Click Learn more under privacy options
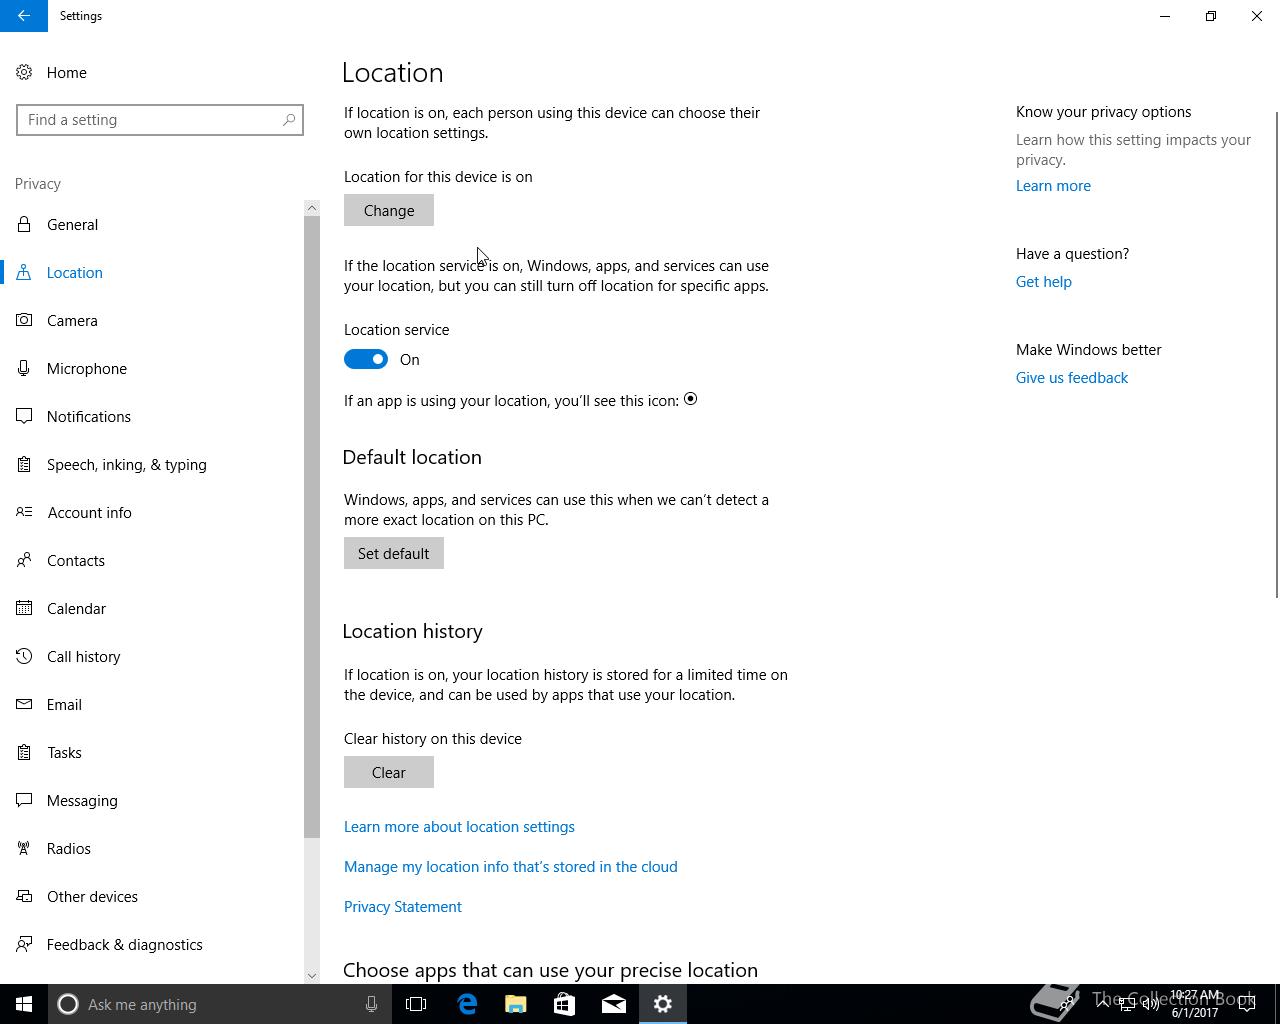The width and height of the screenshot is (1280, 1024). (x=1053, y=186)
